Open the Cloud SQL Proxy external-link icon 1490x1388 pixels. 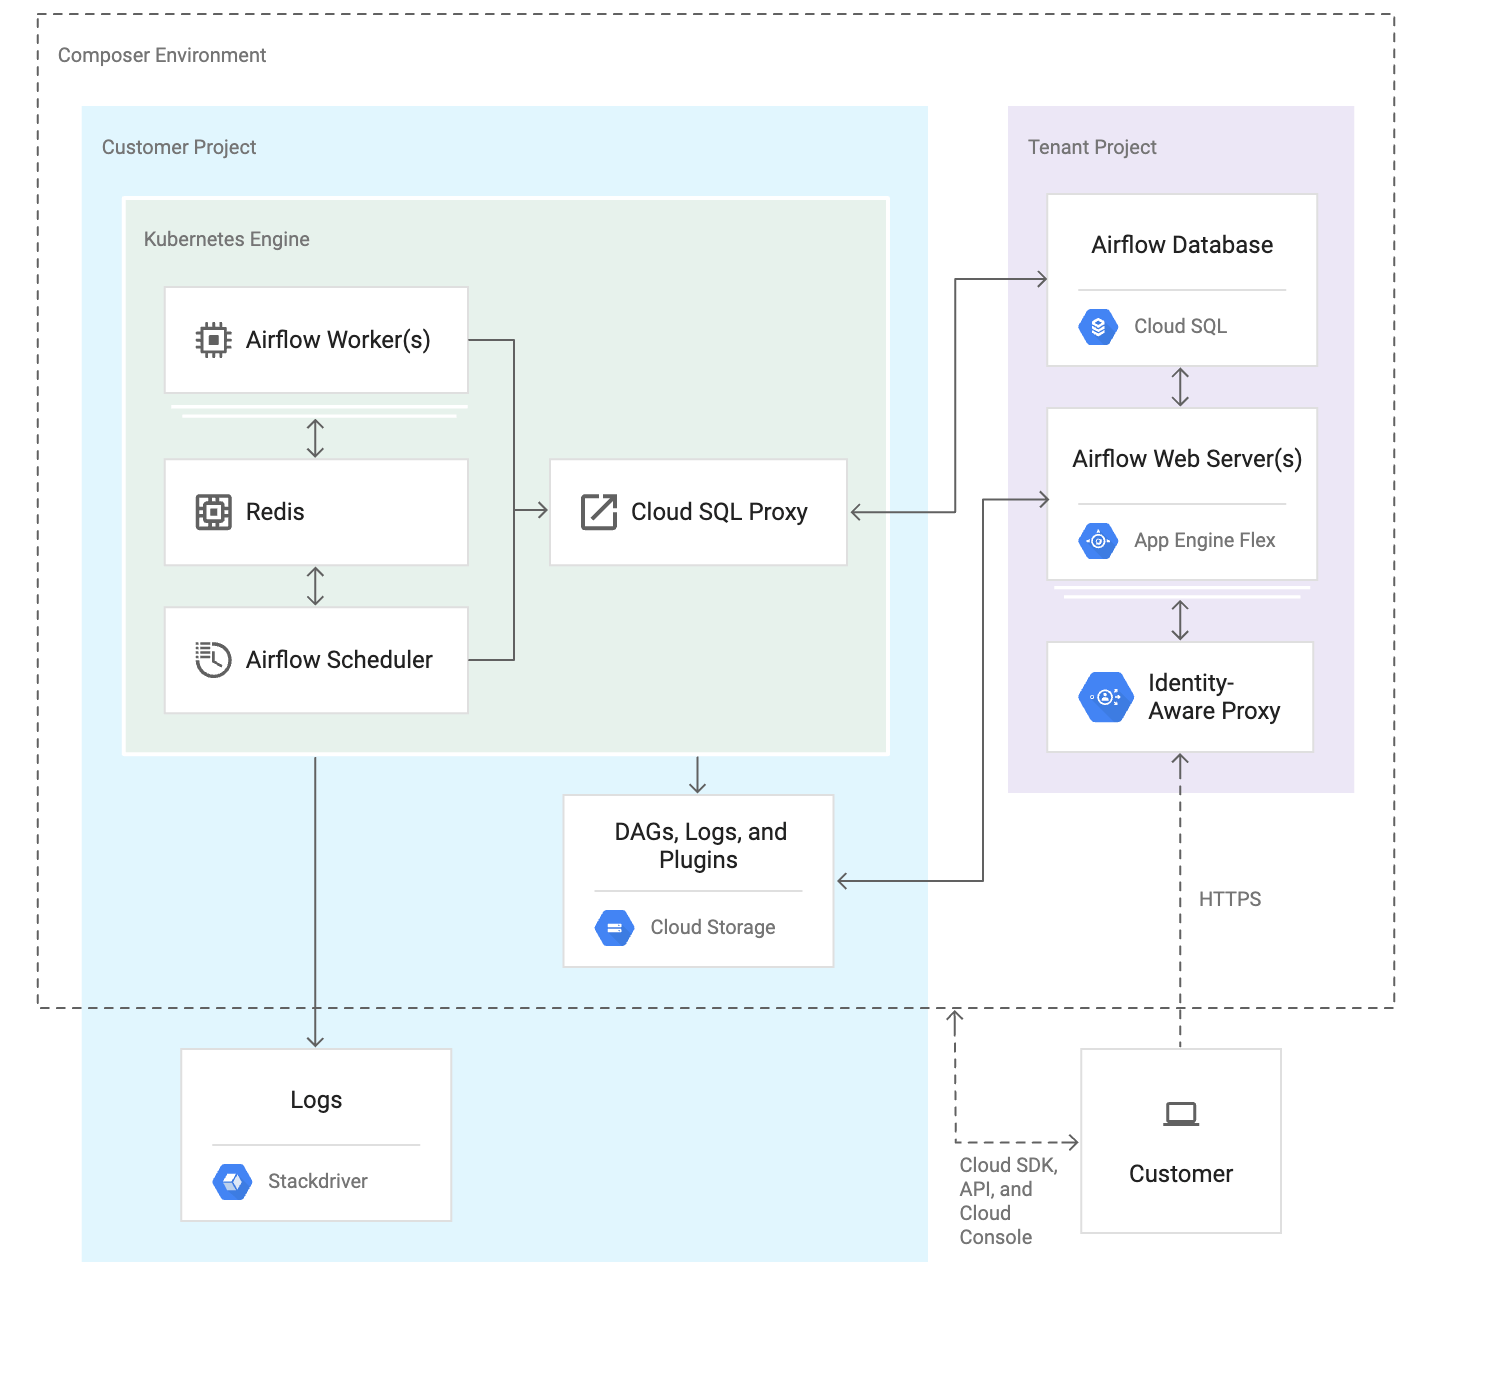pyautogui.click(x=597, y=511)
